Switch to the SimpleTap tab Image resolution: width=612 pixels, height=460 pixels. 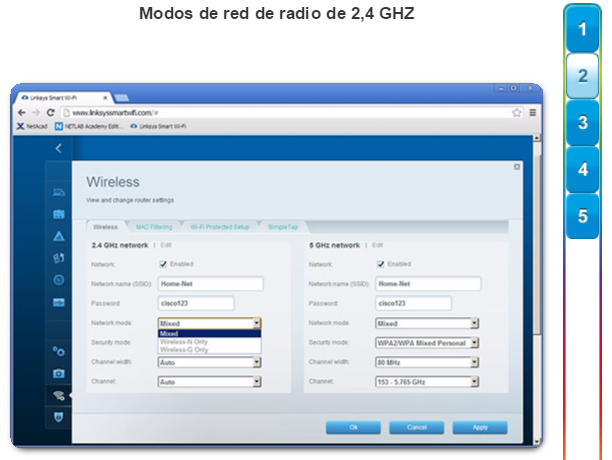pyautogui.click(x=283, y=227)
